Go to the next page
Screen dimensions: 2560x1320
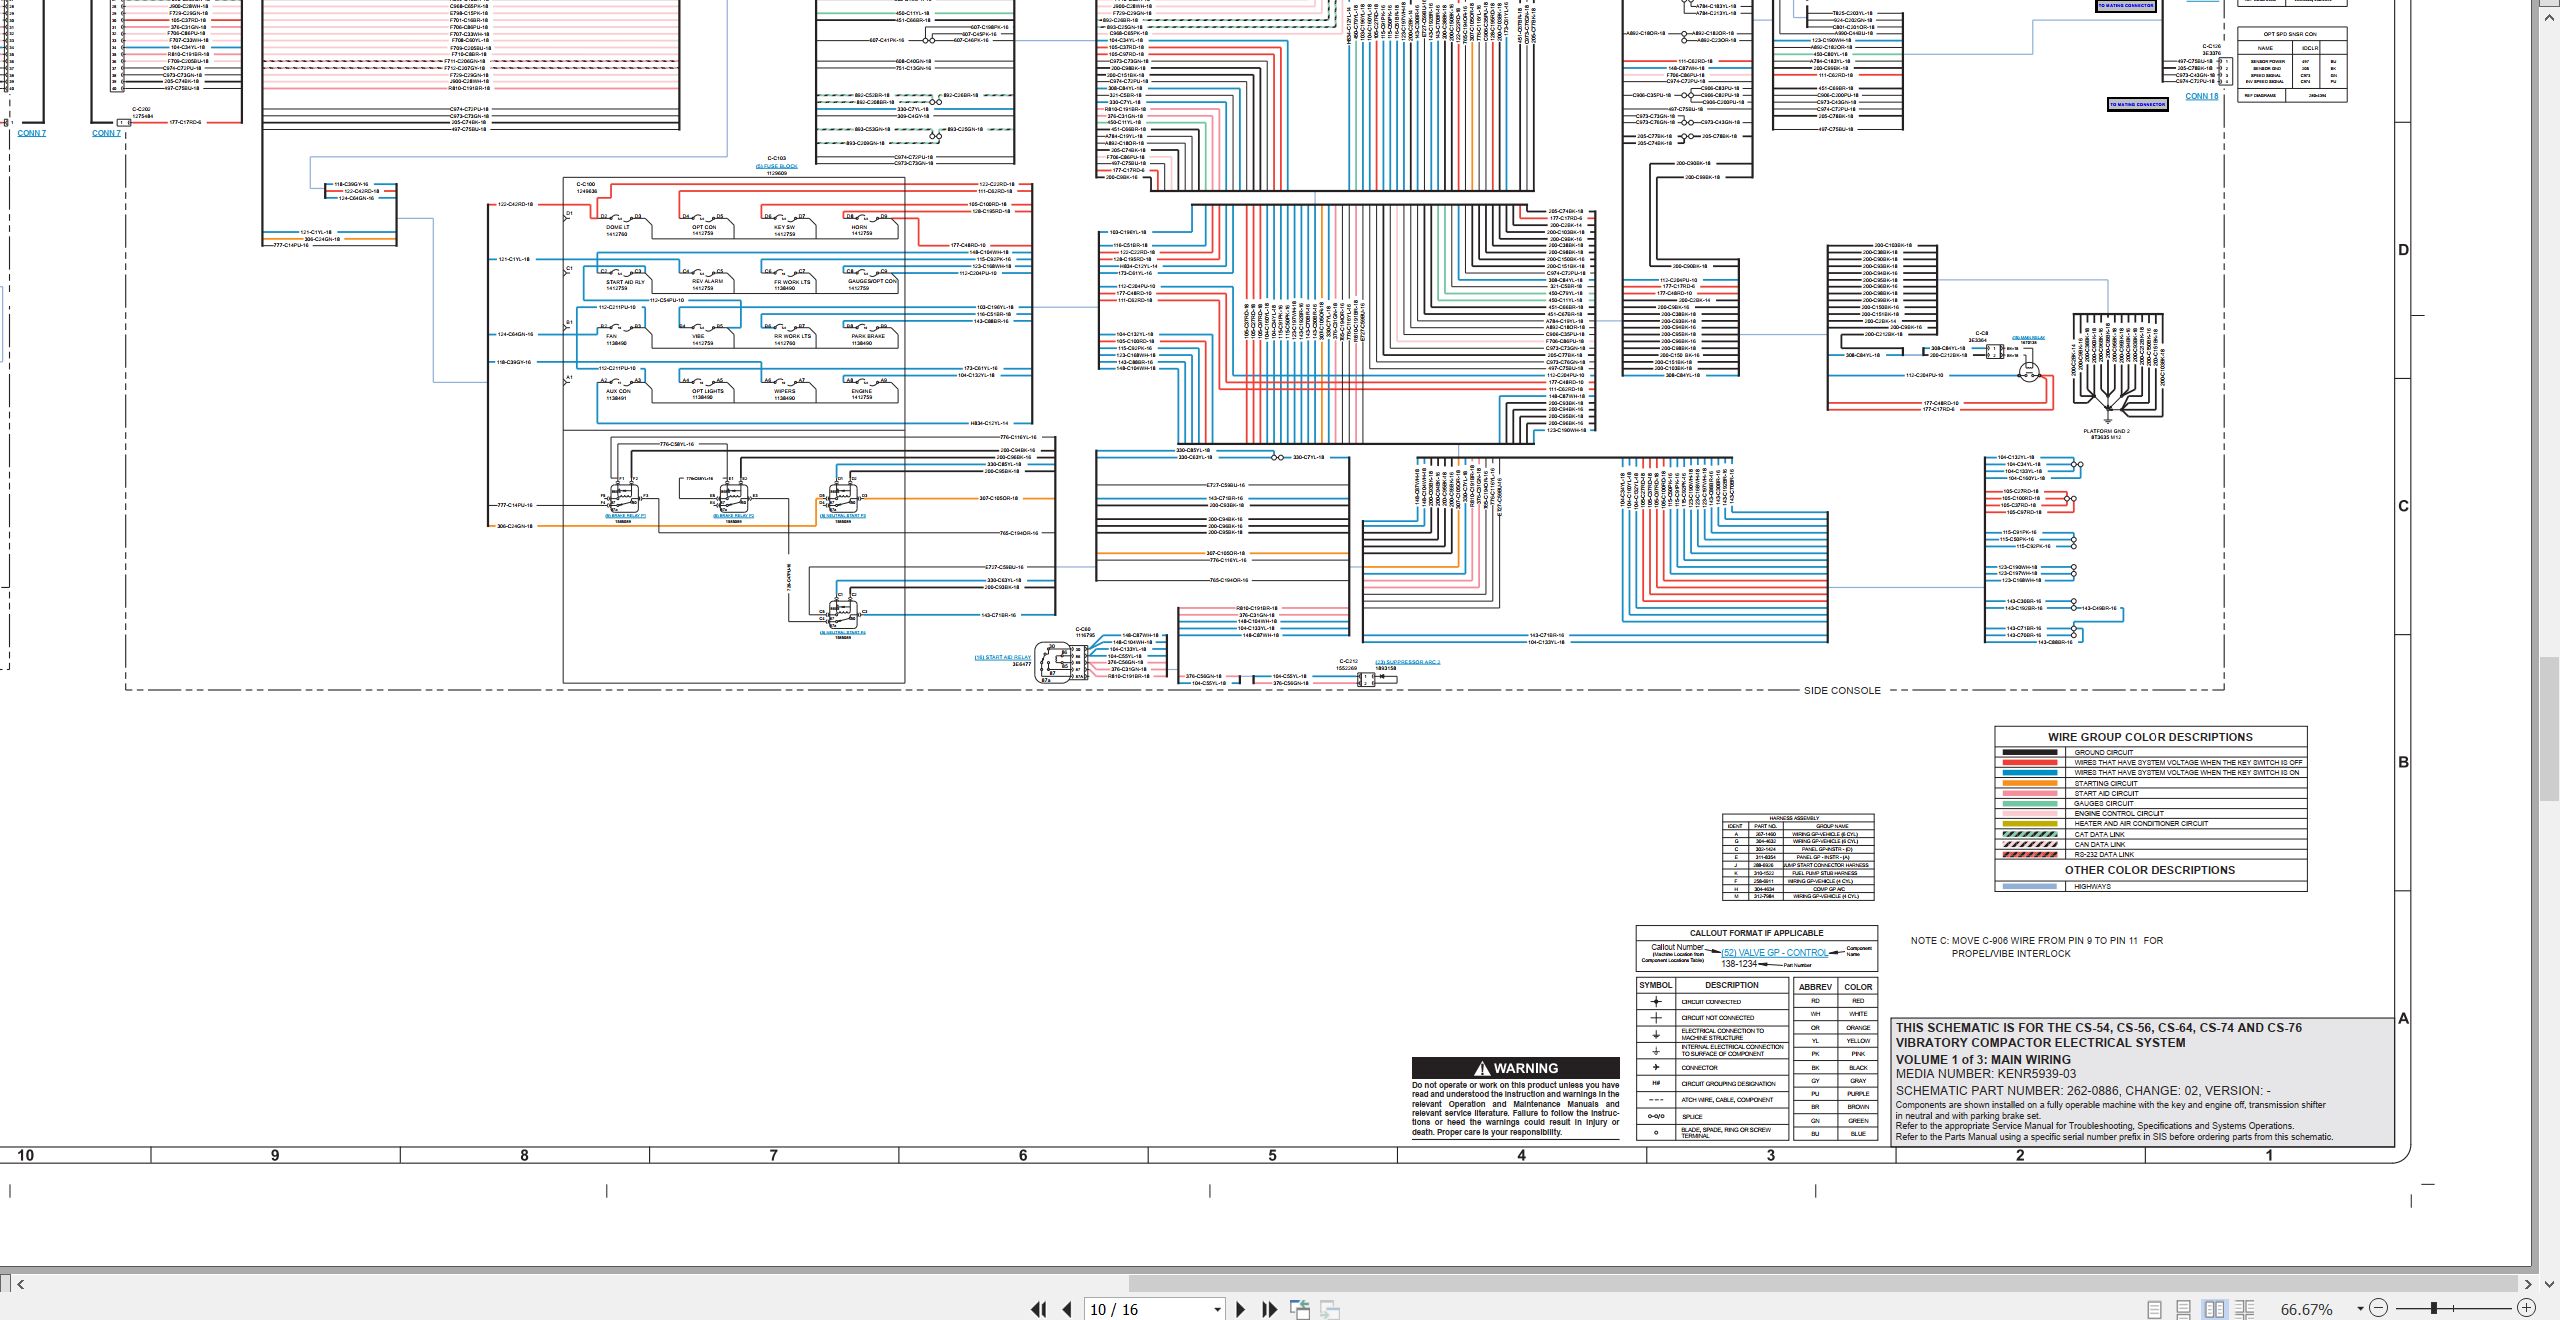[x=1241, y=1309]
